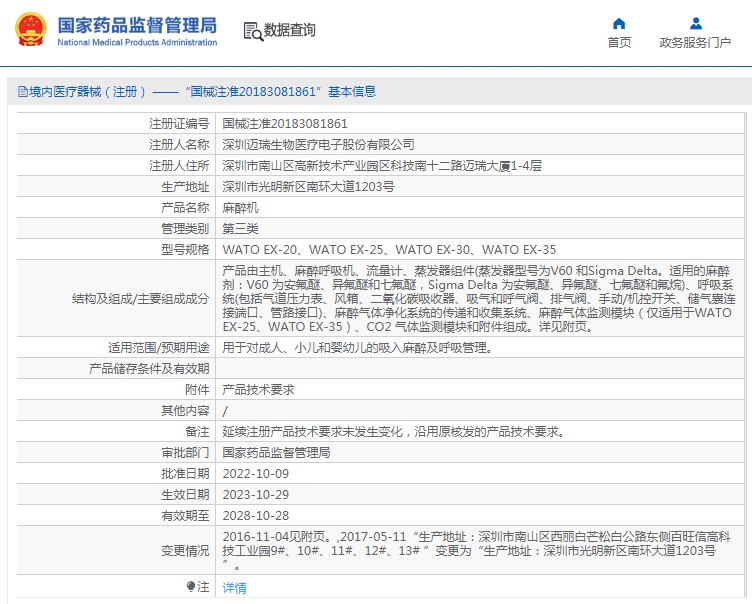Image resolution: width=752 pixels, height=604 pixels.
Task: Click the 政务服务门户 user icon
Action: point(695,24)
